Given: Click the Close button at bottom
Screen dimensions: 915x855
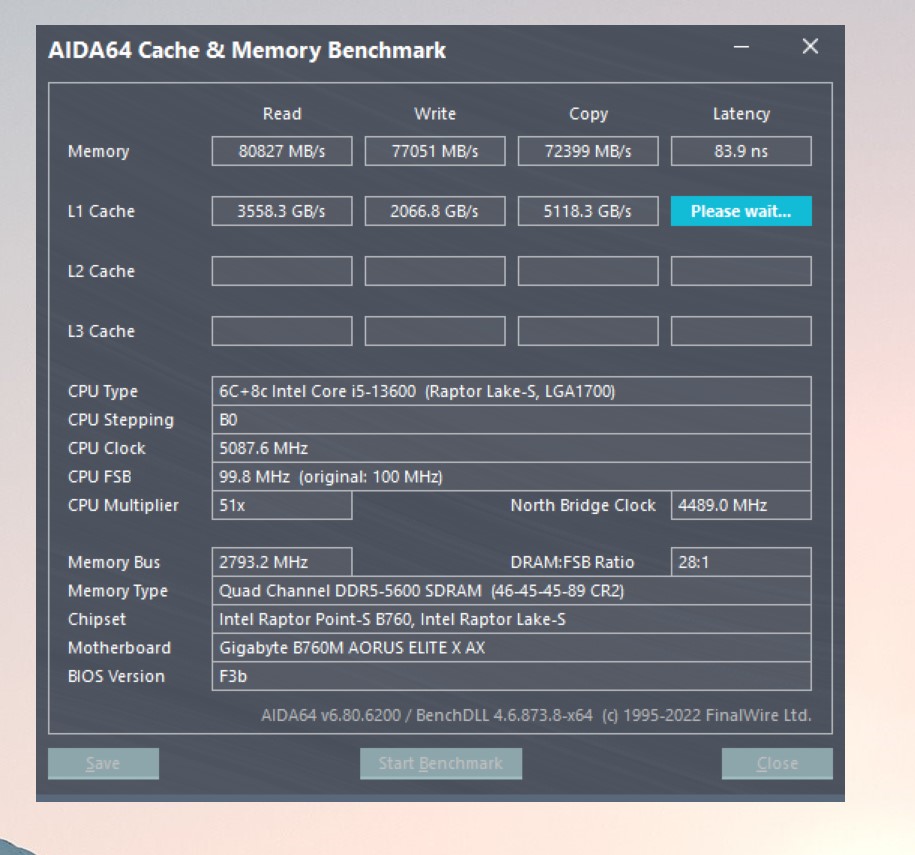Looking at the screenshot, I should (777, 763).
